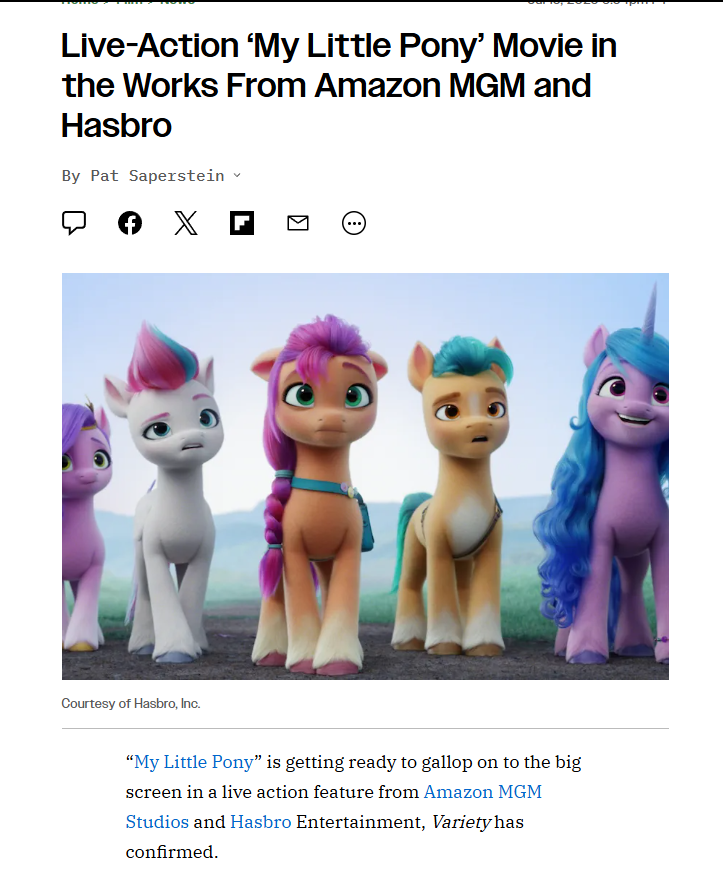The image size is (723, 886).
Task: Click the word 'Studios' in blue link
Action: [x=157, y=822]
